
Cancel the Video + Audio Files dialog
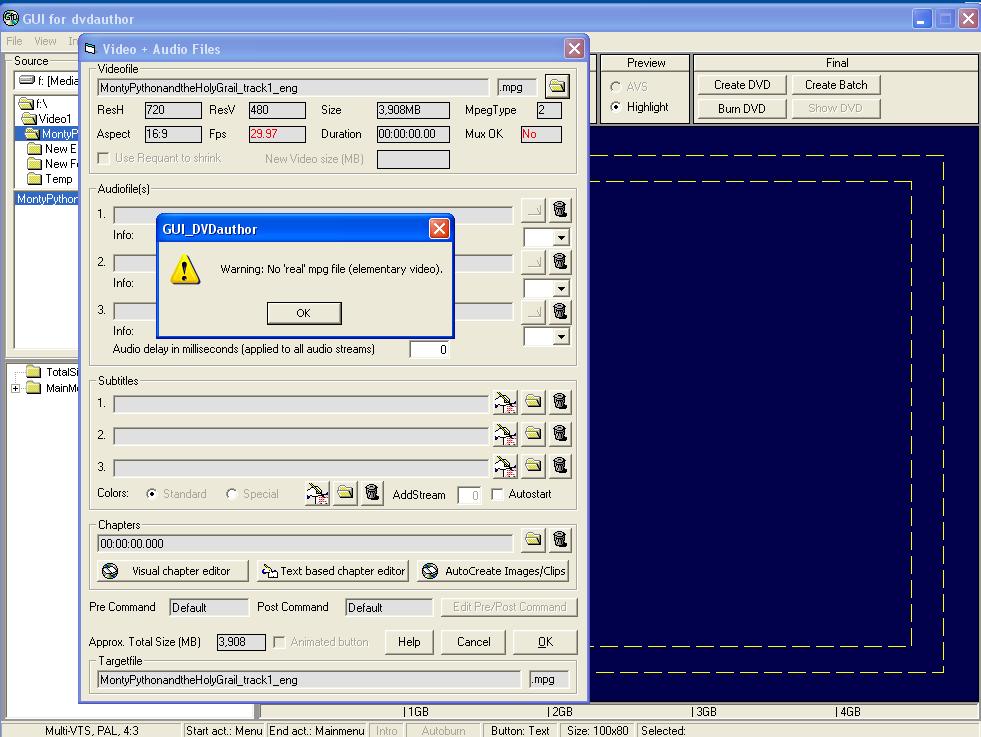[x=474, y=642]
